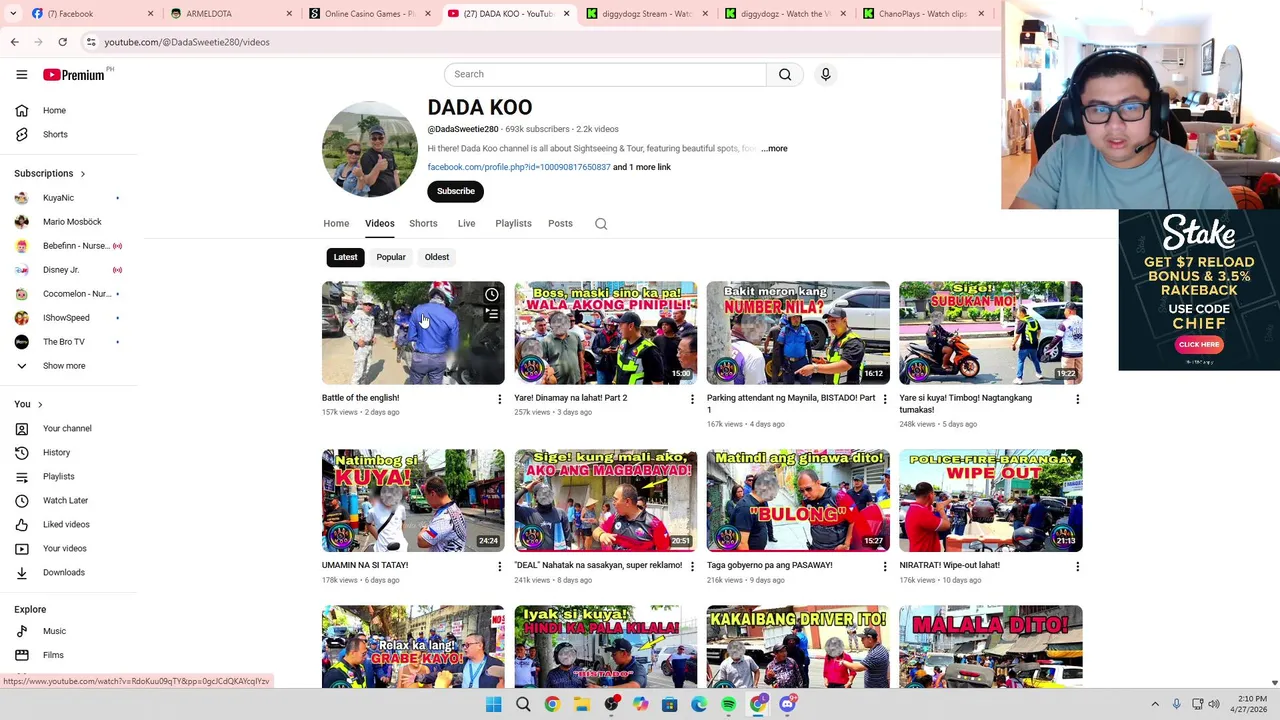This screenshot has height=720, width=1280.
Task: Expand the You section chevron
Action: (40, 404)
